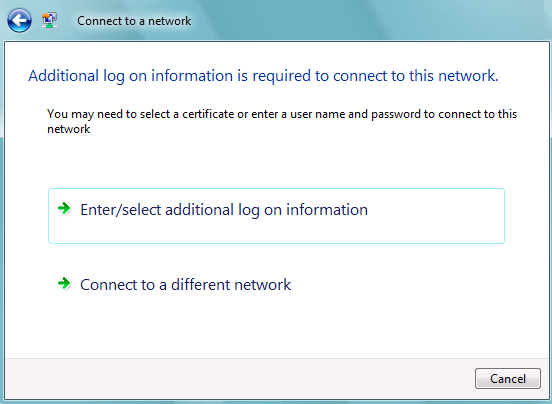Click the word 'network' ending the description
Image resolution: width=552 pixels, height=404 pixels.
pyautogui.click(x=69, y=129)
